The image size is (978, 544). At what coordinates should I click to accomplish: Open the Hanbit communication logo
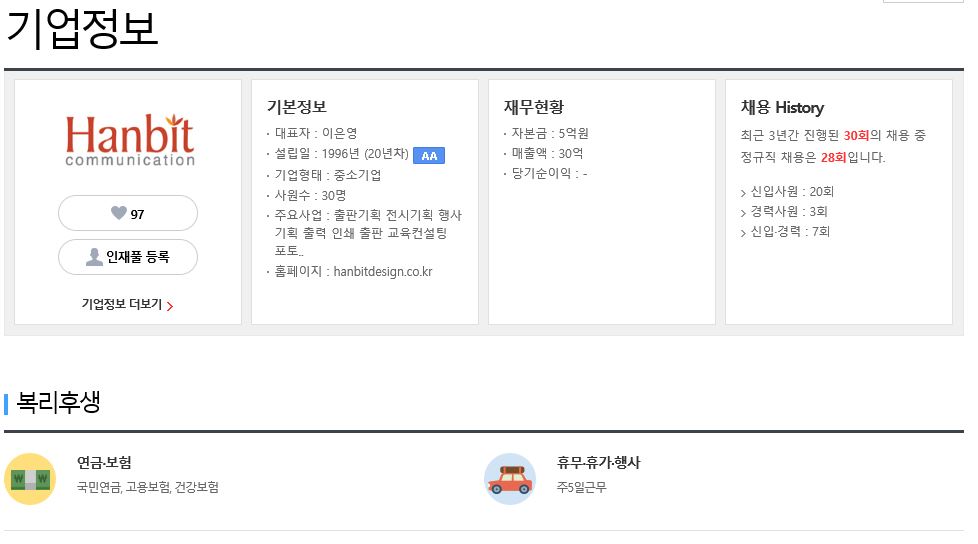pyautogui.click(x=130, y=140)
